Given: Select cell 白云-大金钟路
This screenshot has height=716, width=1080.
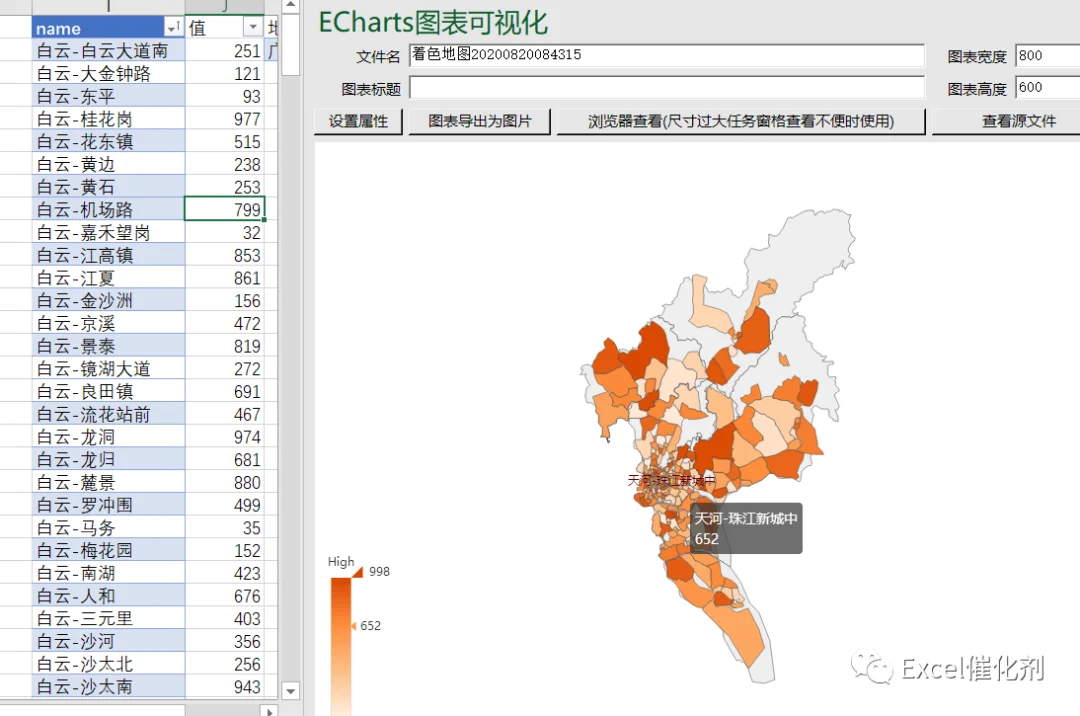Looking at the screenshot, I should (x=108, y=73).
